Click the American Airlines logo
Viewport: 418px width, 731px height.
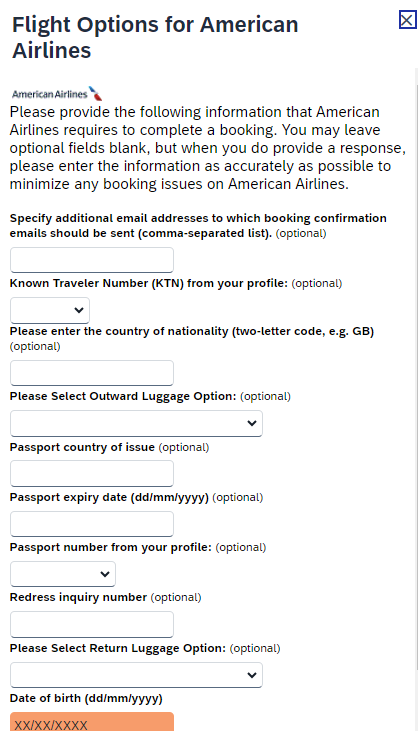click(57, 94)
